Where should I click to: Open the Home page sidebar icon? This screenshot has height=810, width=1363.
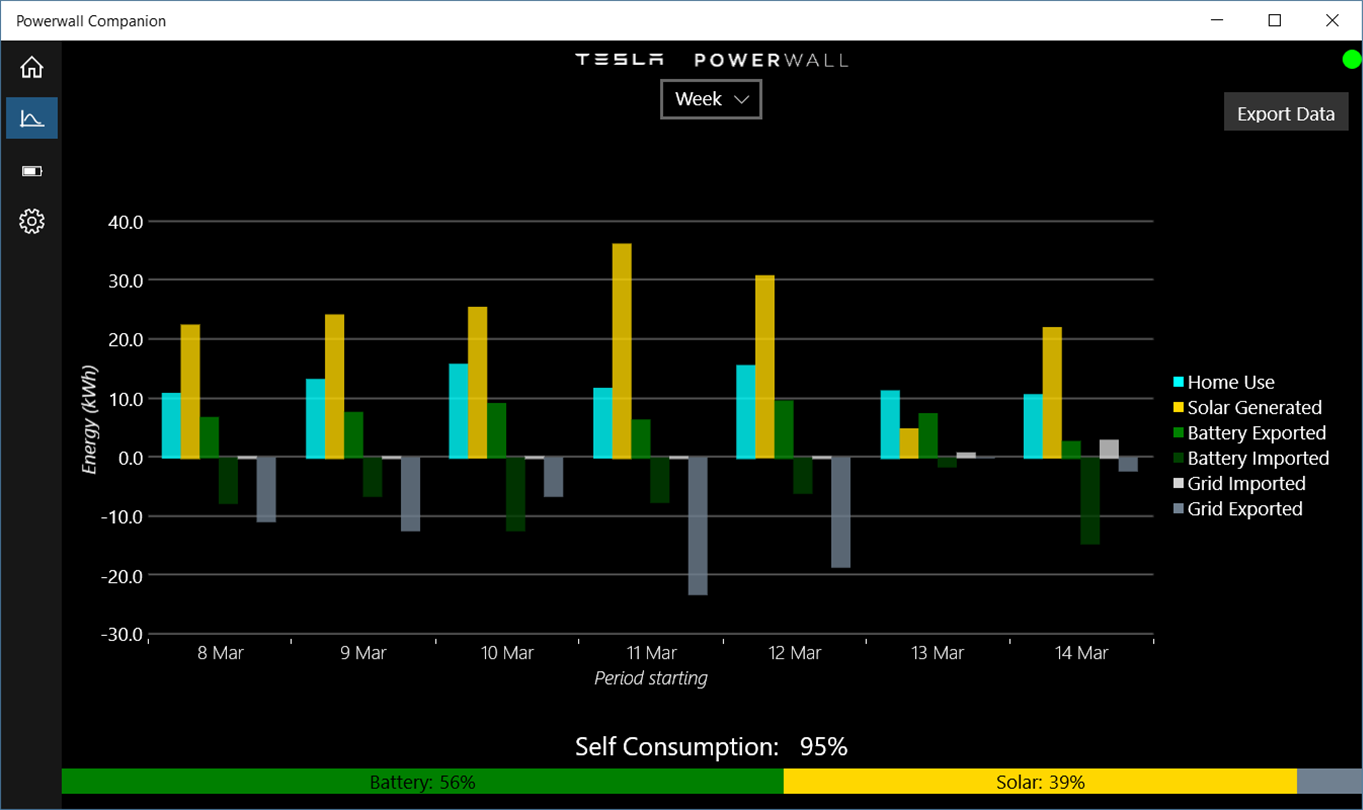click(x=32, y=67)
